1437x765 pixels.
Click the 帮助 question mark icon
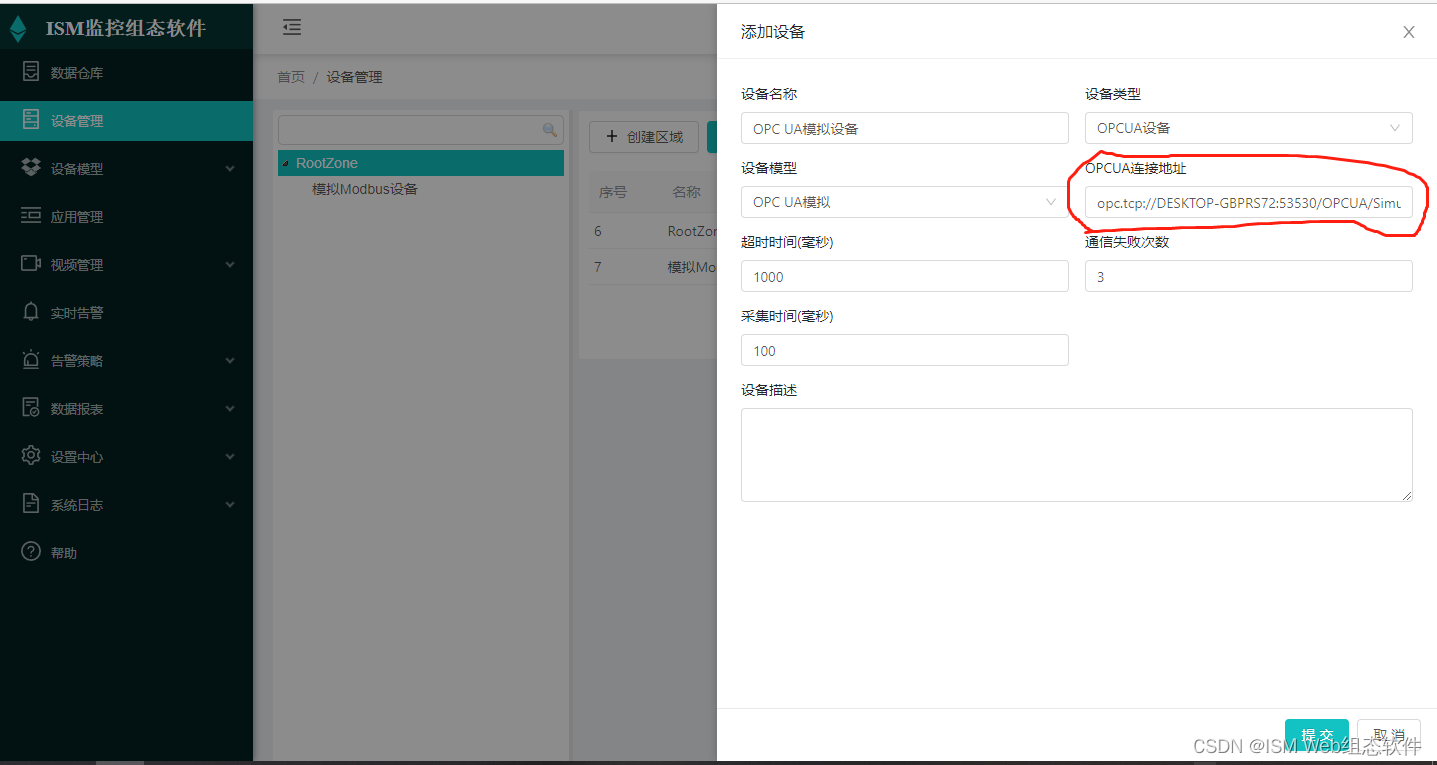tap(32, 552)
